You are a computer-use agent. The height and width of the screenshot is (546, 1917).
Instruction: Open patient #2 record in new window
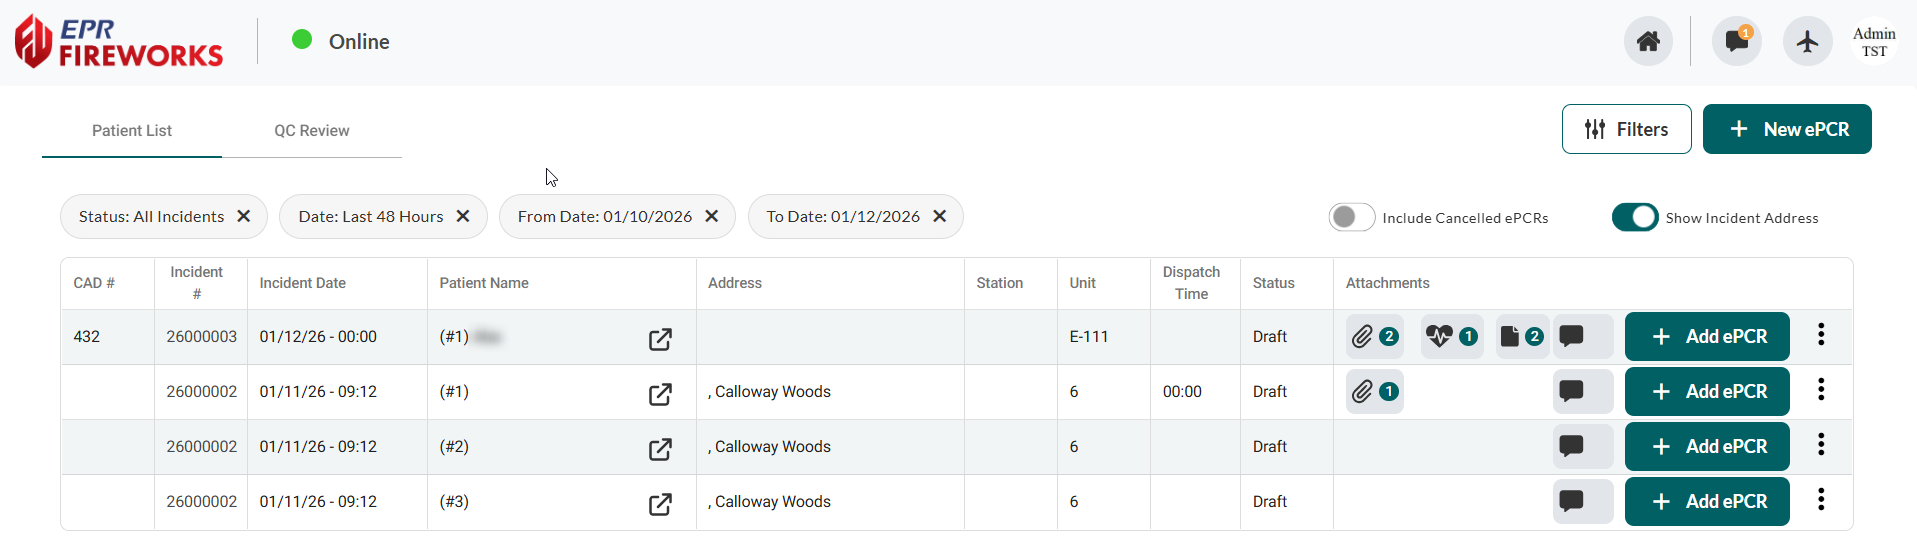[x=660, y=449]
